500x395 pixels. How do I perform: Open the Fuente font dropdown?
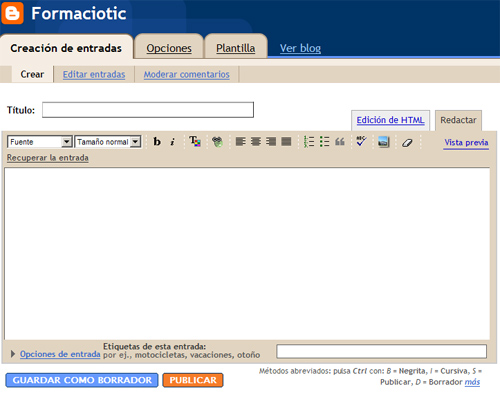[x=40, y=142]
